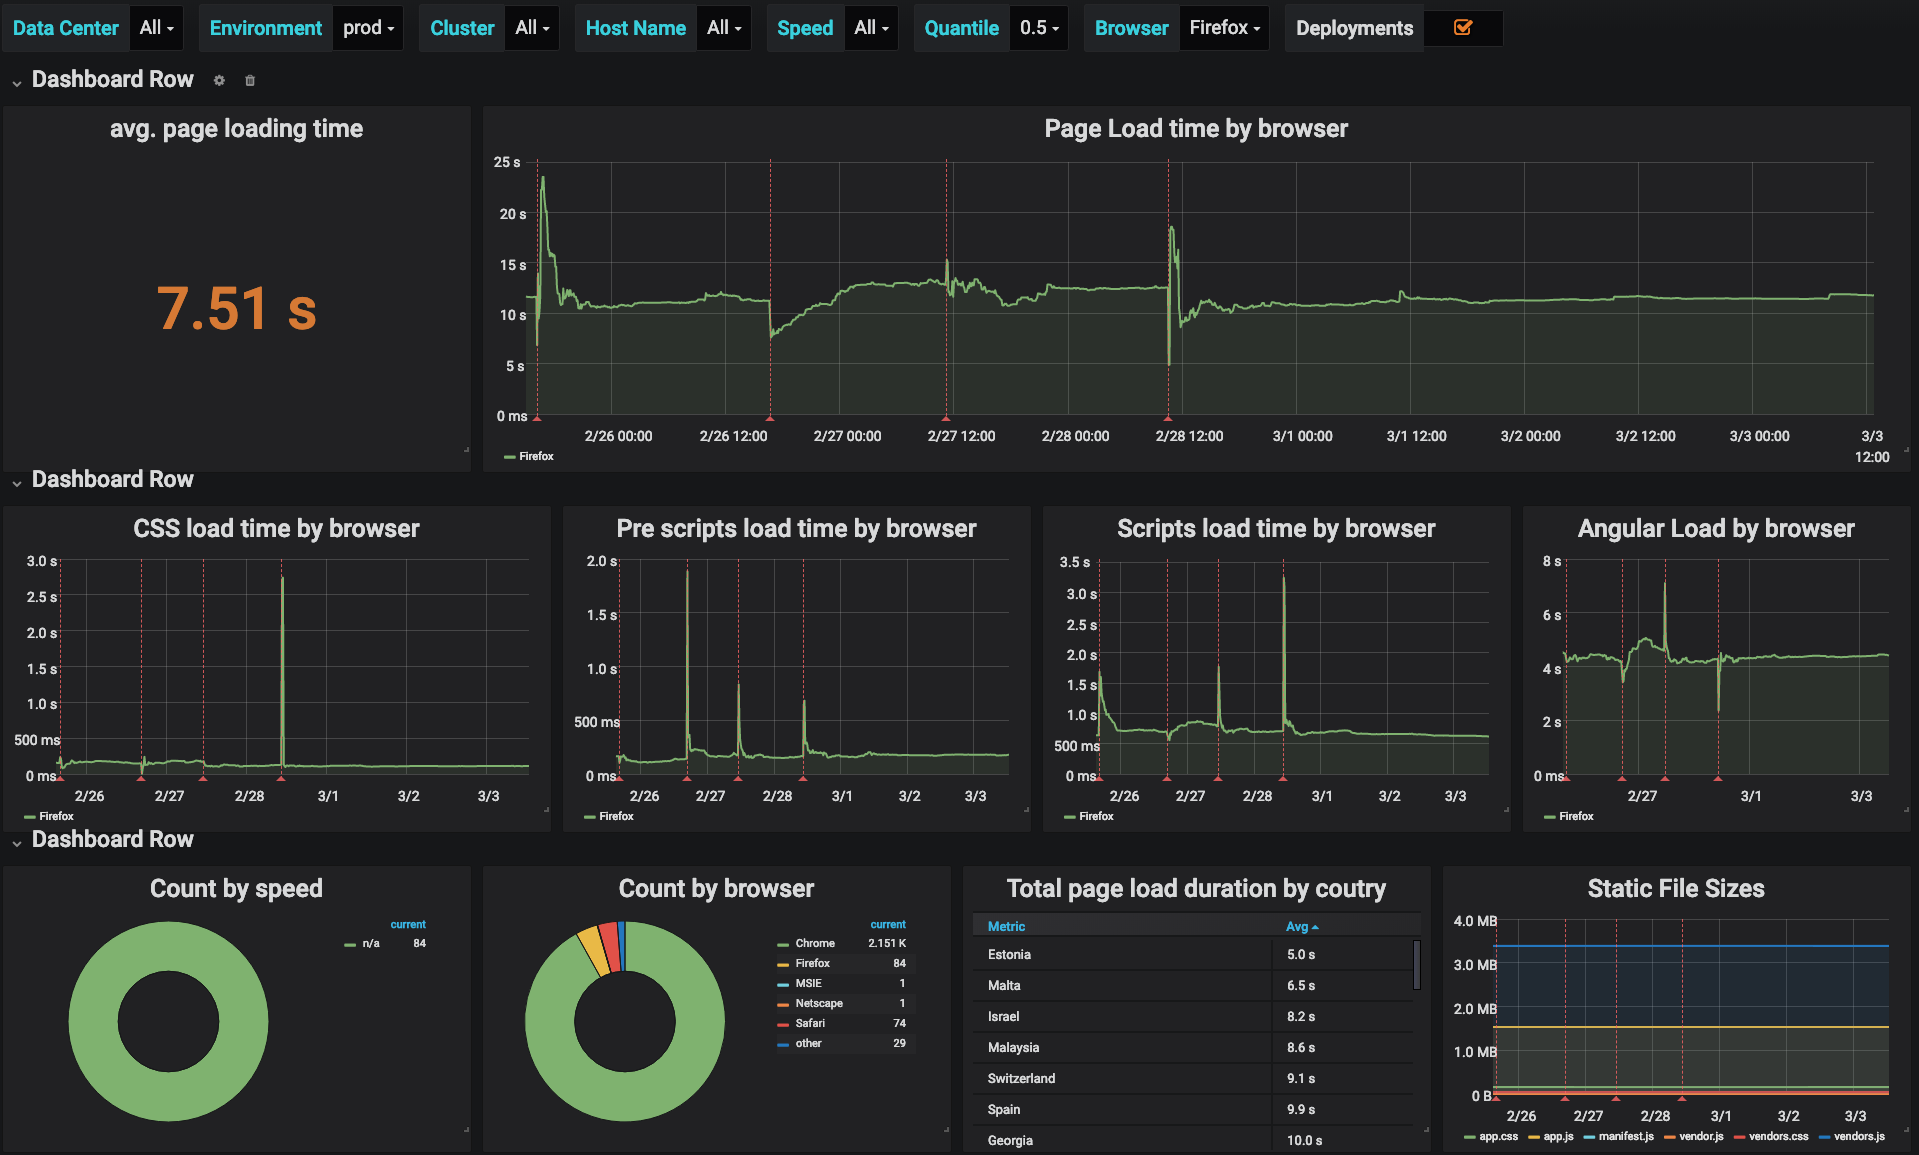
Task: Open Scripts load time by browser panel title
Action: [x=1276, y=528]
